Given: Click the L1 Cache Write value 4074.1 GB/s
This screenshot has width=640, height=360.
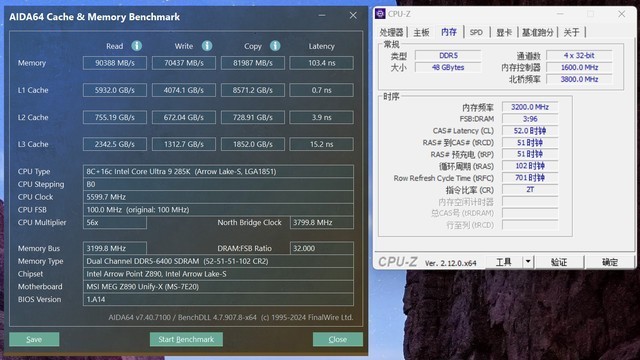Looking at the screenshot, I should tap(184, 90).
